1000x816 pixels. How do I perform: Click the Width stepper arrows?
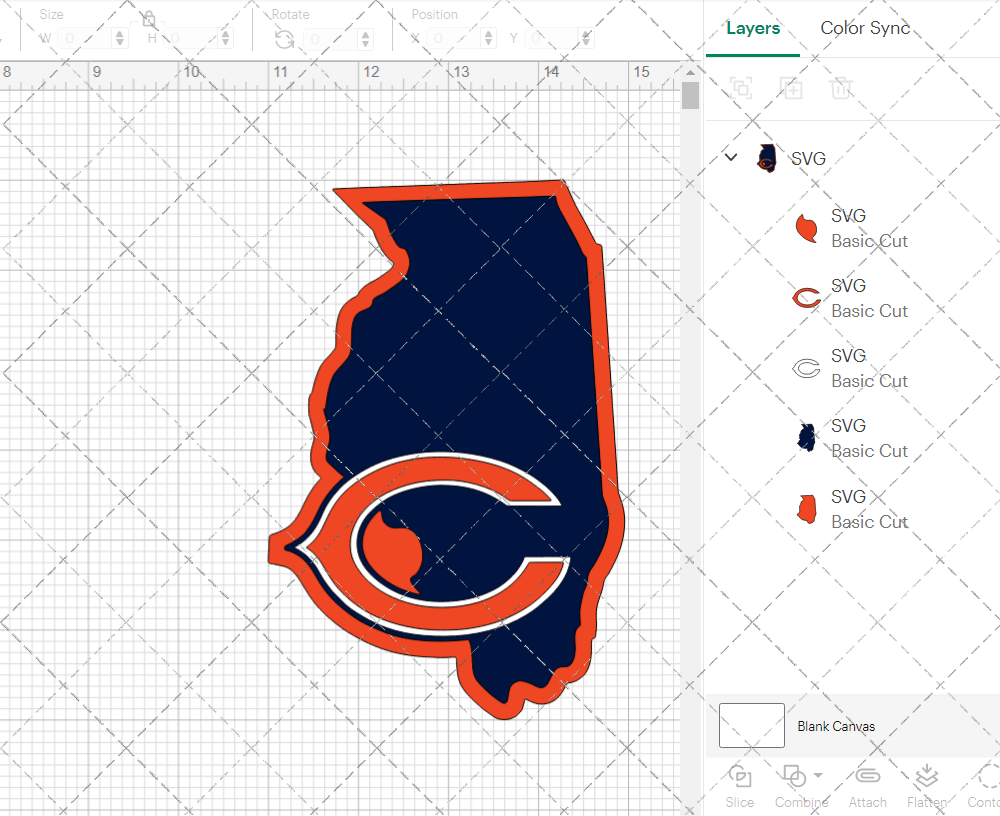pyautogui.click(x=120, y=38)
